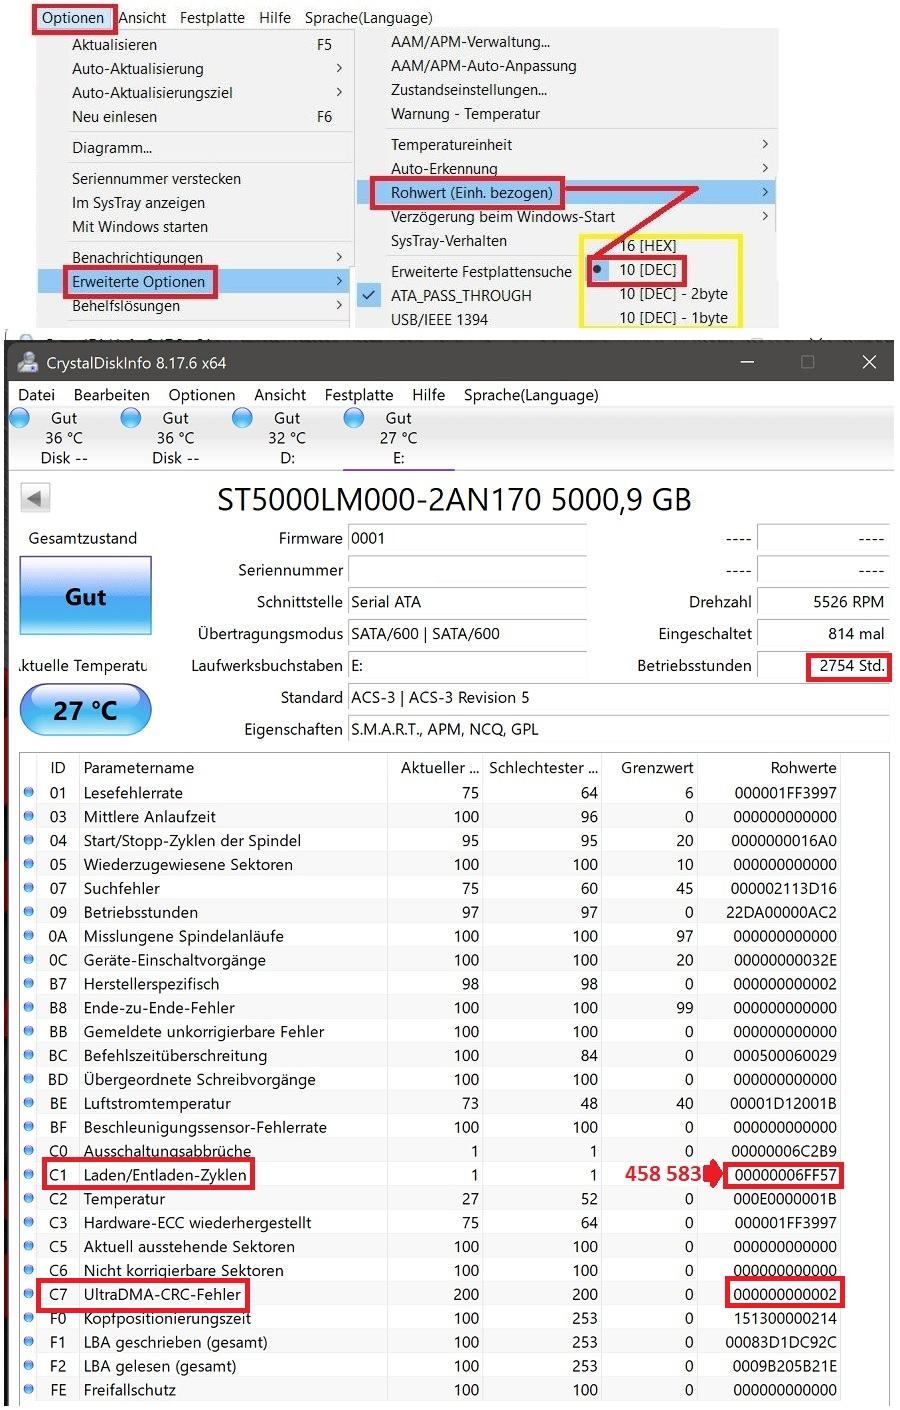Image resolution: width=900 pixels, height=1410 pixels.
Task: Click status dot of row C7 UltraDMA-CRC-Fehler
Action: (x=29, y=1295)
